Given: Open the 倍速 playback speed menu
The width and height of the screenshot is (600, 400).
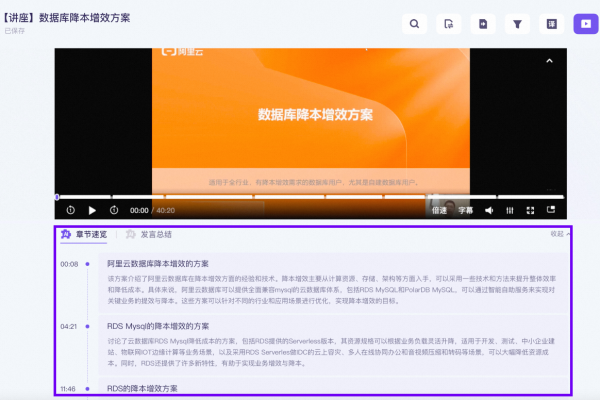Looking at the screenshot, I should click(439, 210).
